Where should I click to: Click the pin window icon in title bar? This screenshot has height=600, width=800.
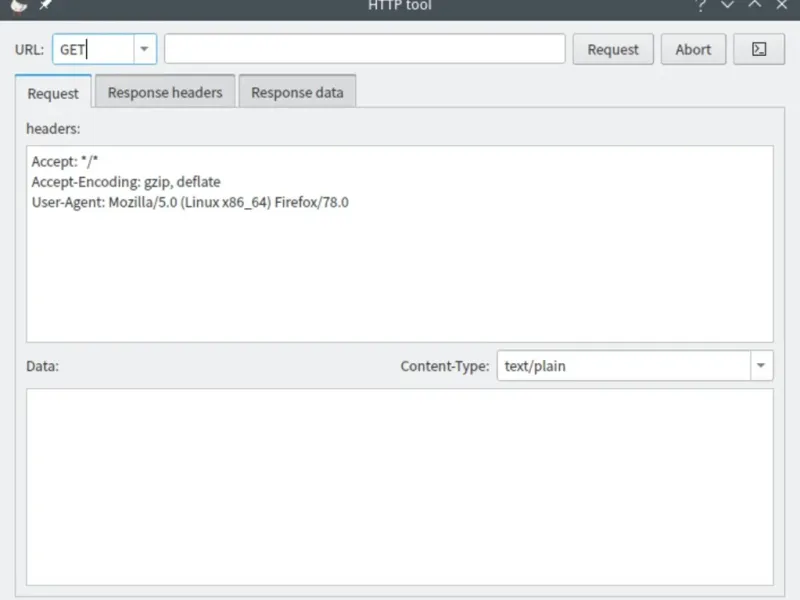45,5
